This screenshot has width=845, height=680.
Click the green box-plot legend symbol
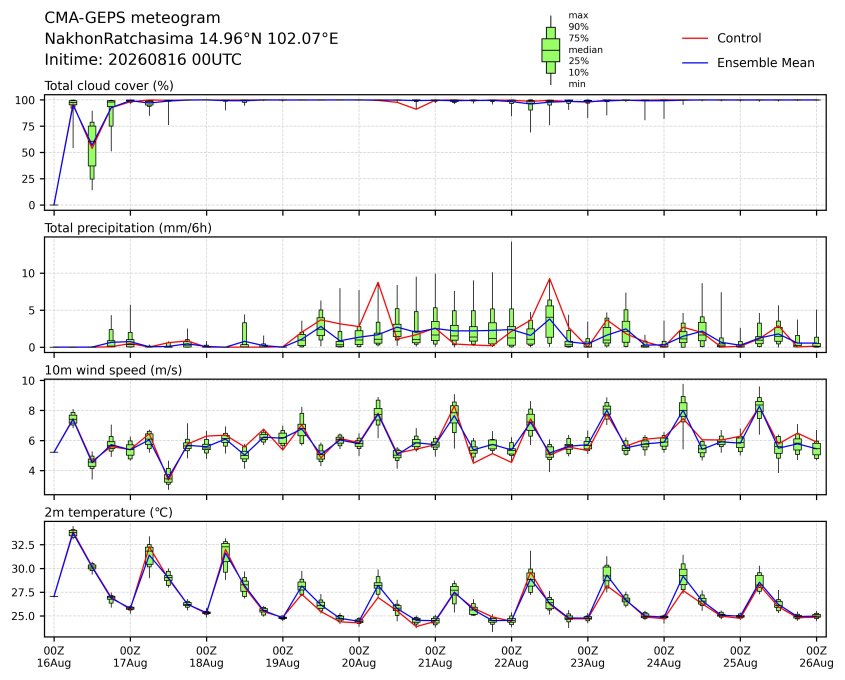(550, 50)
